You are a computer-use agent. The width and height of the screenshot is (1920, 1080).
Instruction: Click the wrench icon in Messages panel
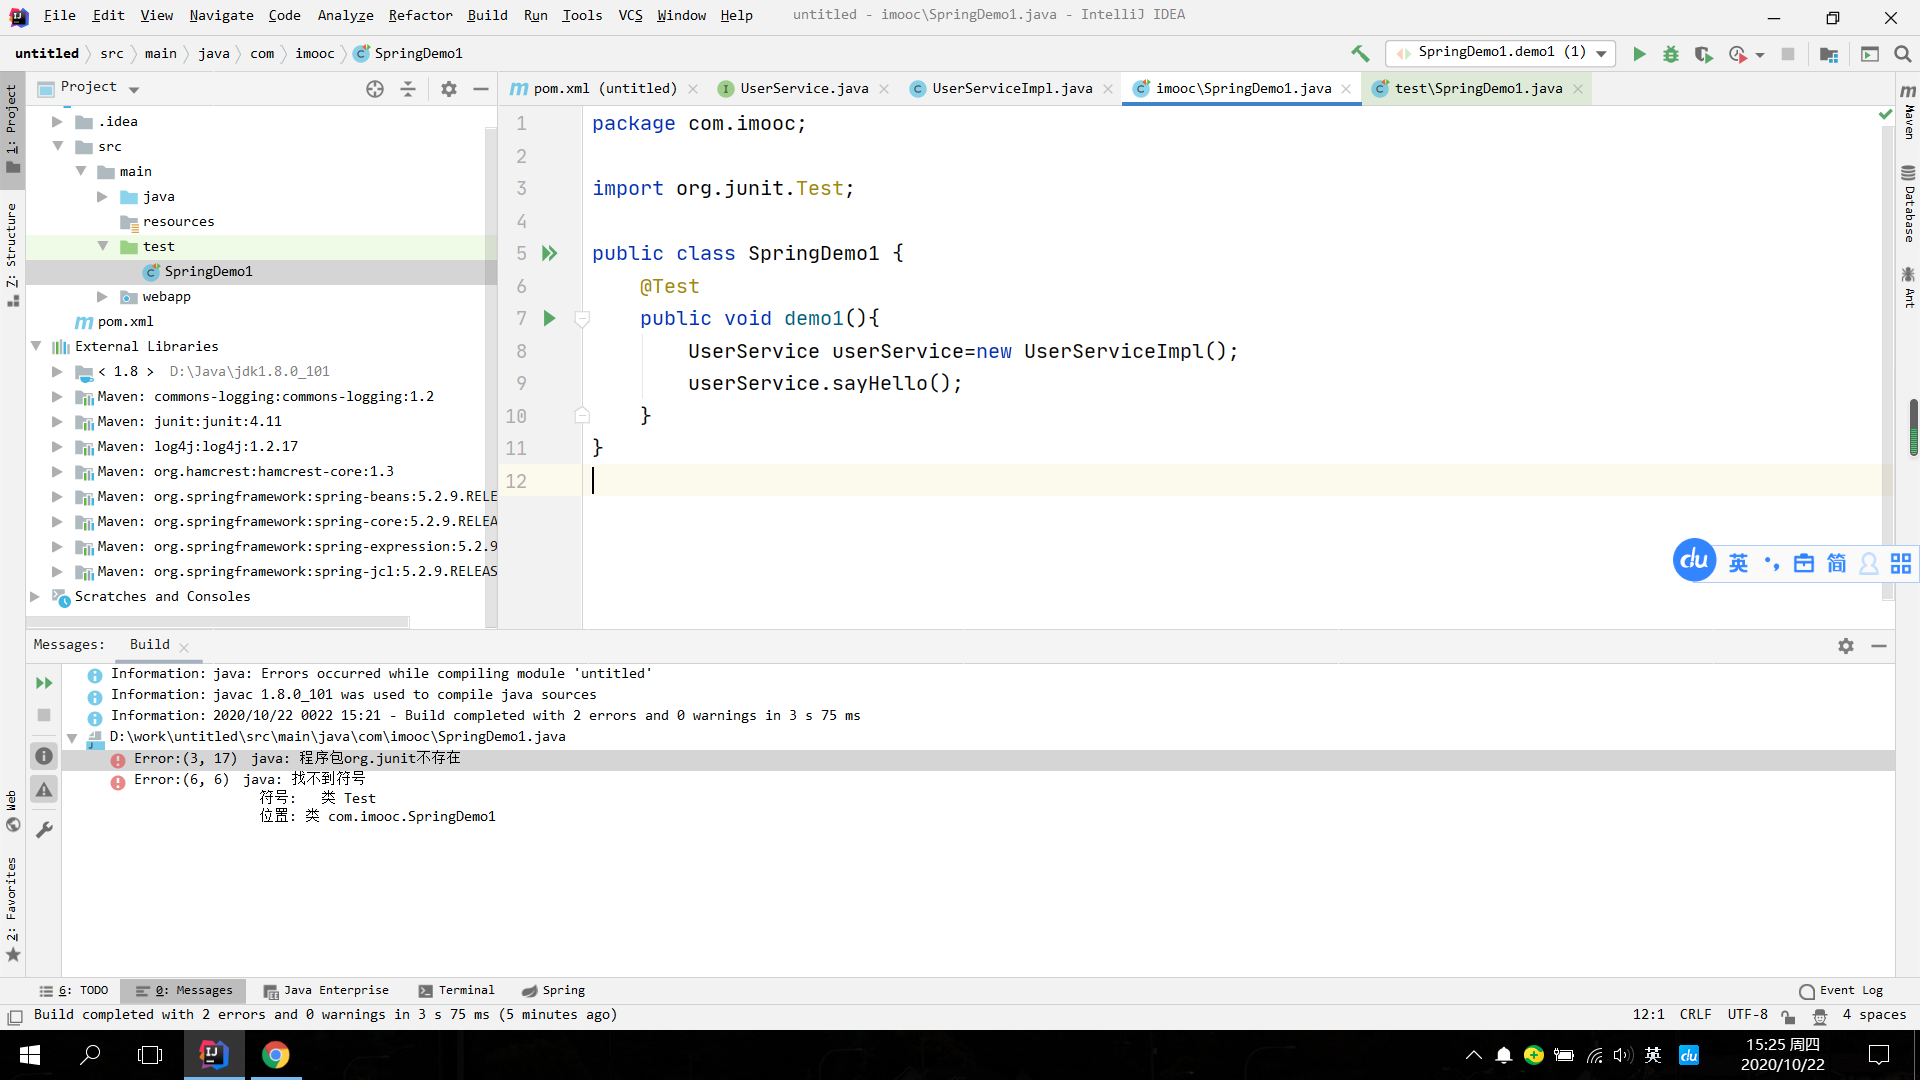pyautogui.click(x=44, y=829)
